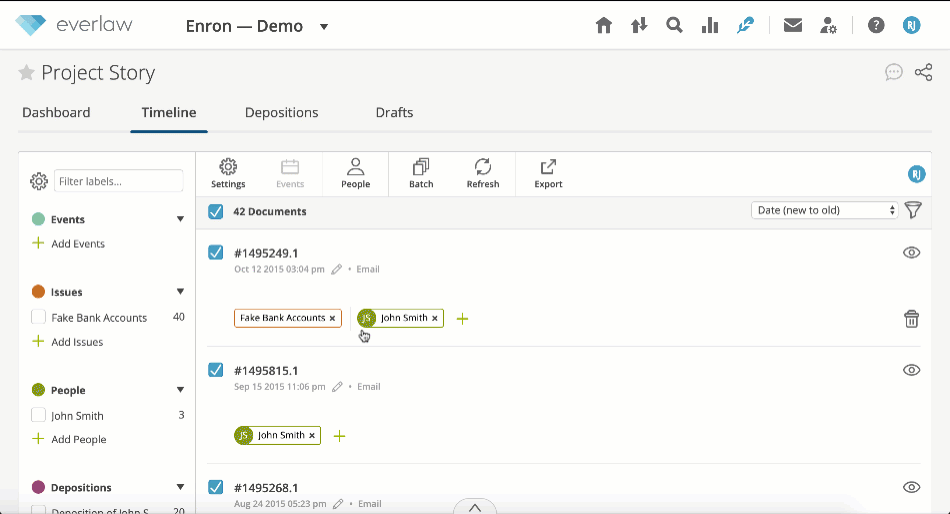Open uploads and transfers arrows icon
The height and width of the screenshot is (514, 950).
639,25
